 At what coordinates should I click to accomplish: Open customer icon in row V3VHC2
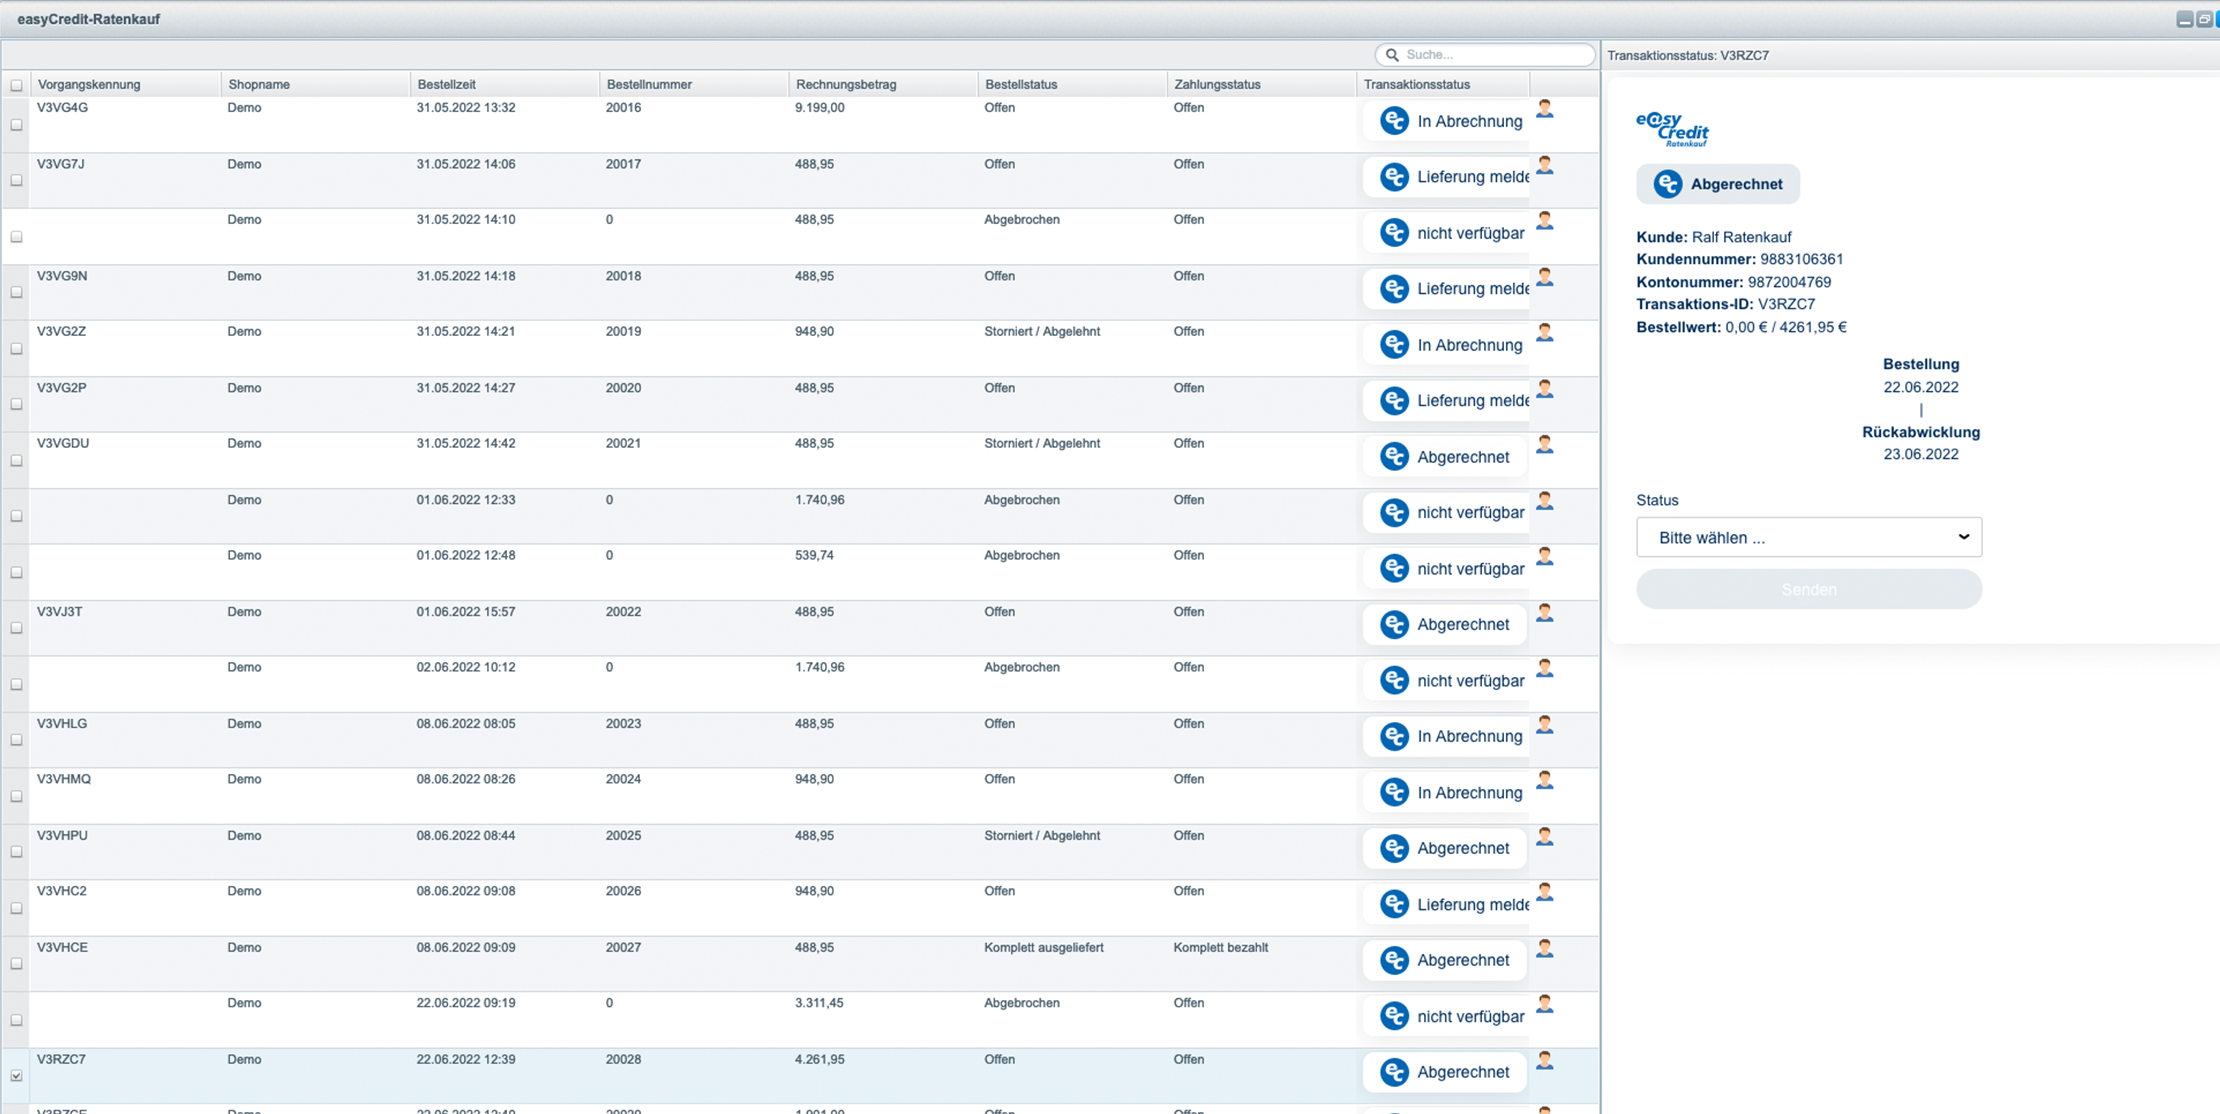[x=1545, y=892]
